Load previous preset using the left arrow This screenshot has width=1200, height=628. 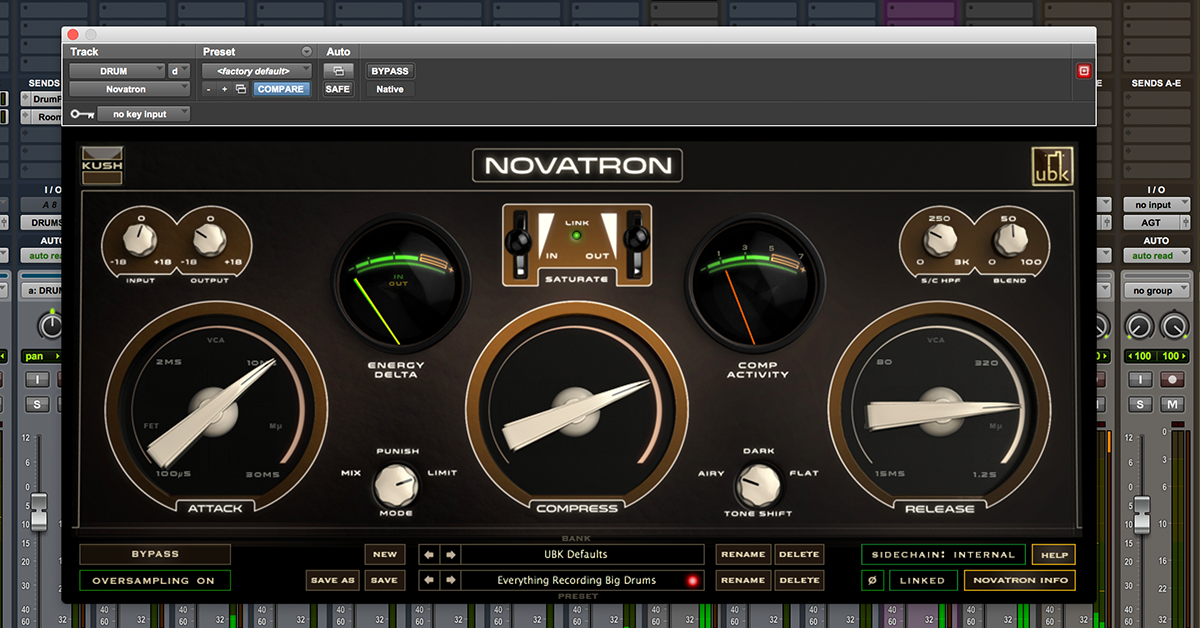coord(429,580)
